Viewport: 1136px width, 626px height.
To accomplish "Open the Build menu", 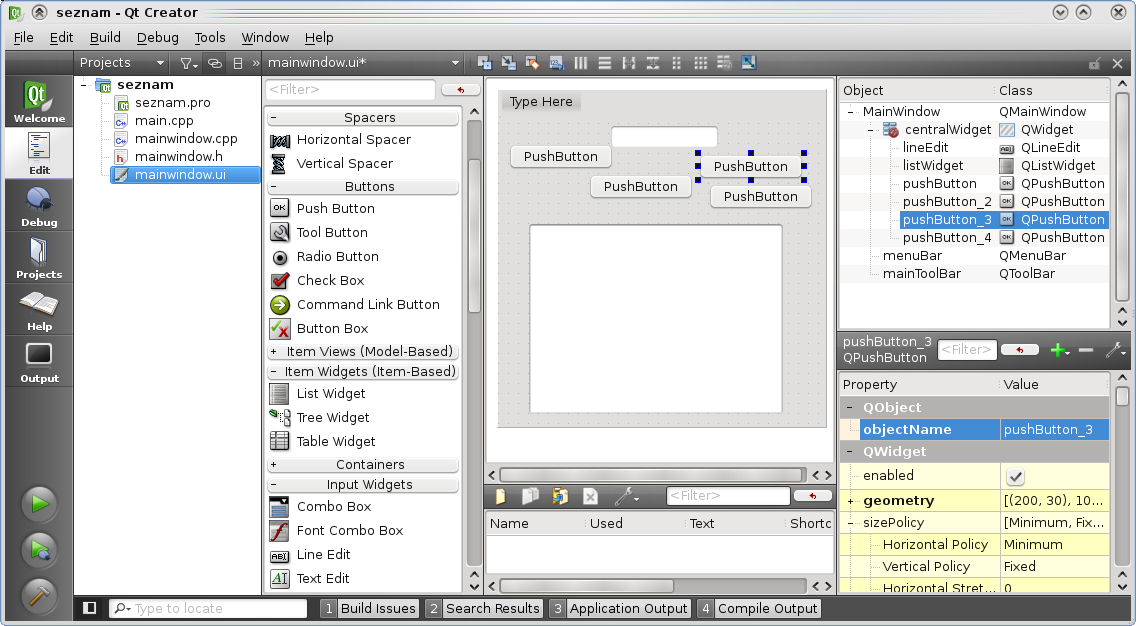I will [105, 38].
